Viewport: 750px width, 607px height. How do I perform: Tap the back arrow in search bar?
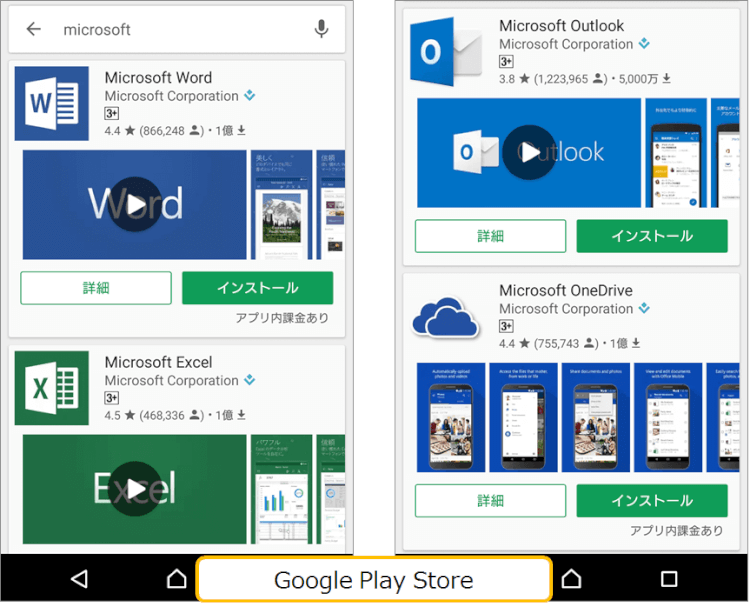[33, 29]
